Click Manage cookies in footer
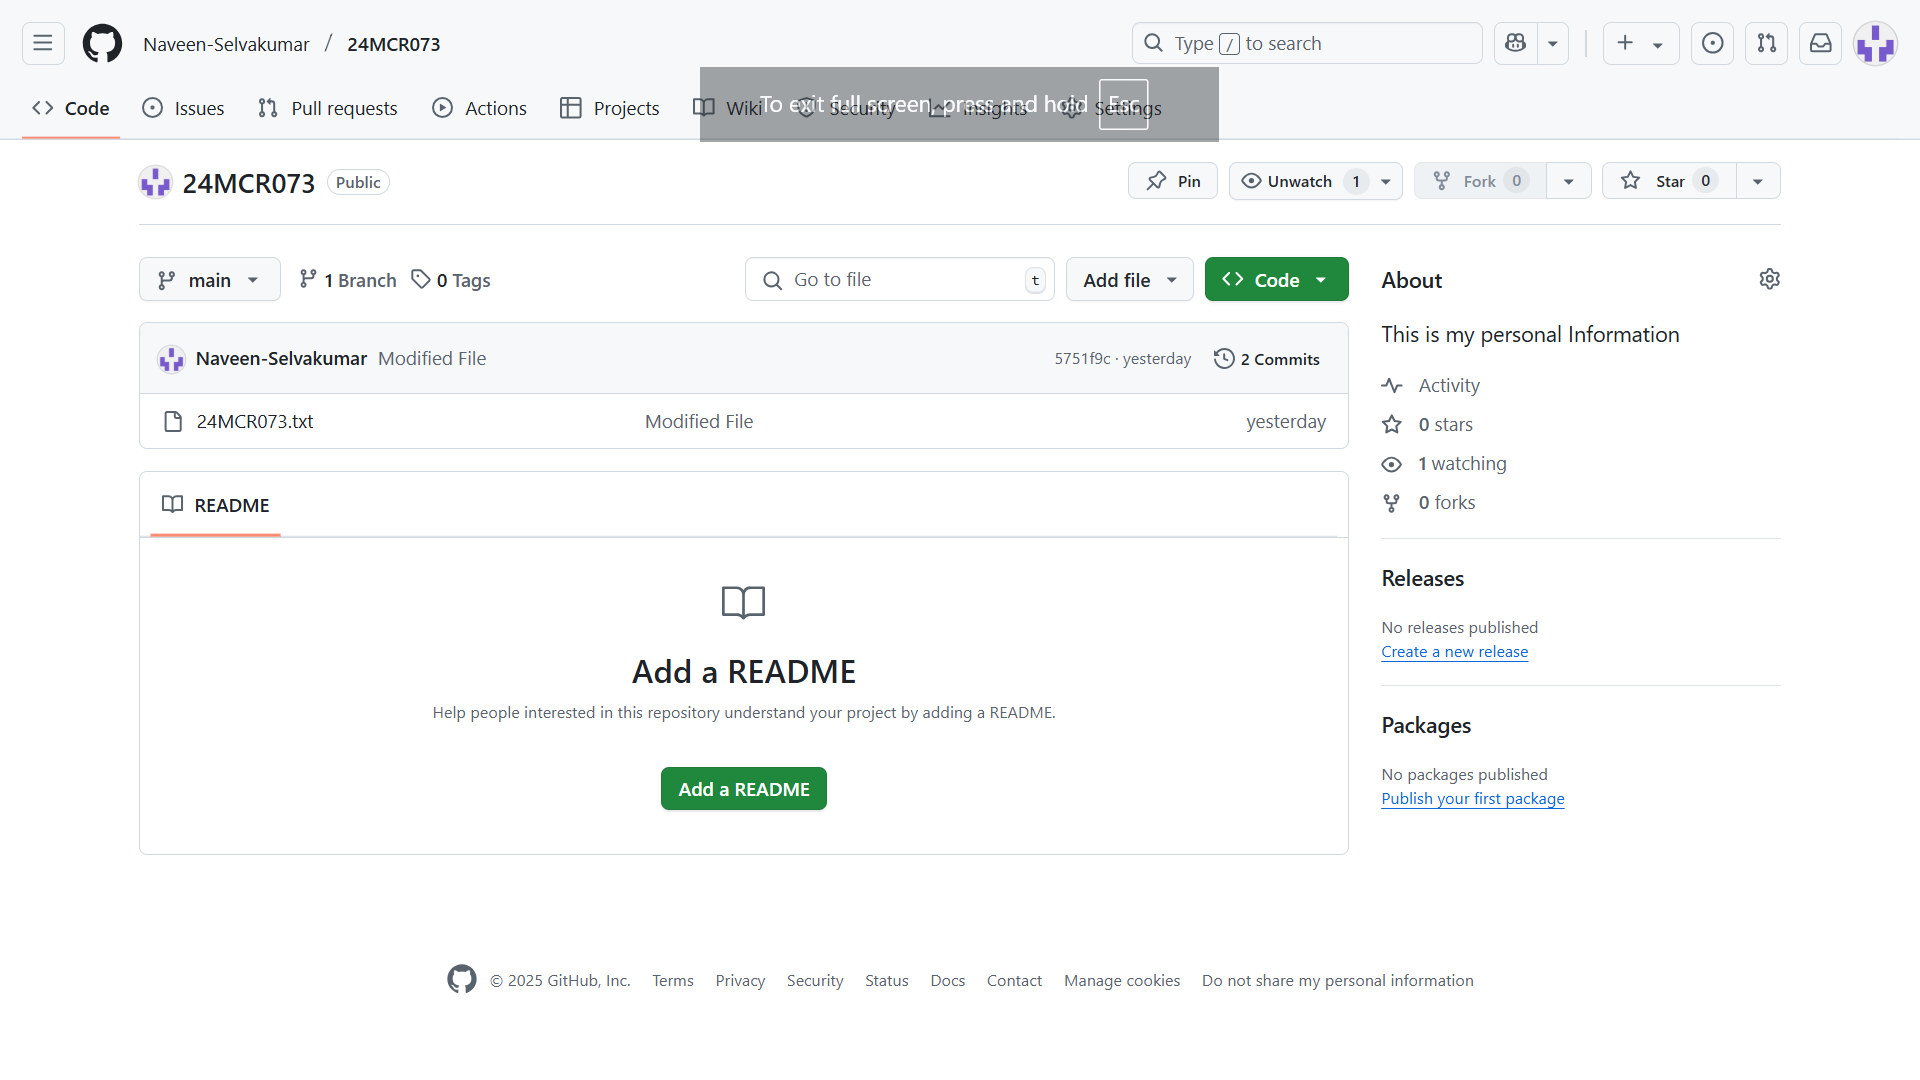The width and height of the screenshot is (1920, 1080). point(1122,981)
